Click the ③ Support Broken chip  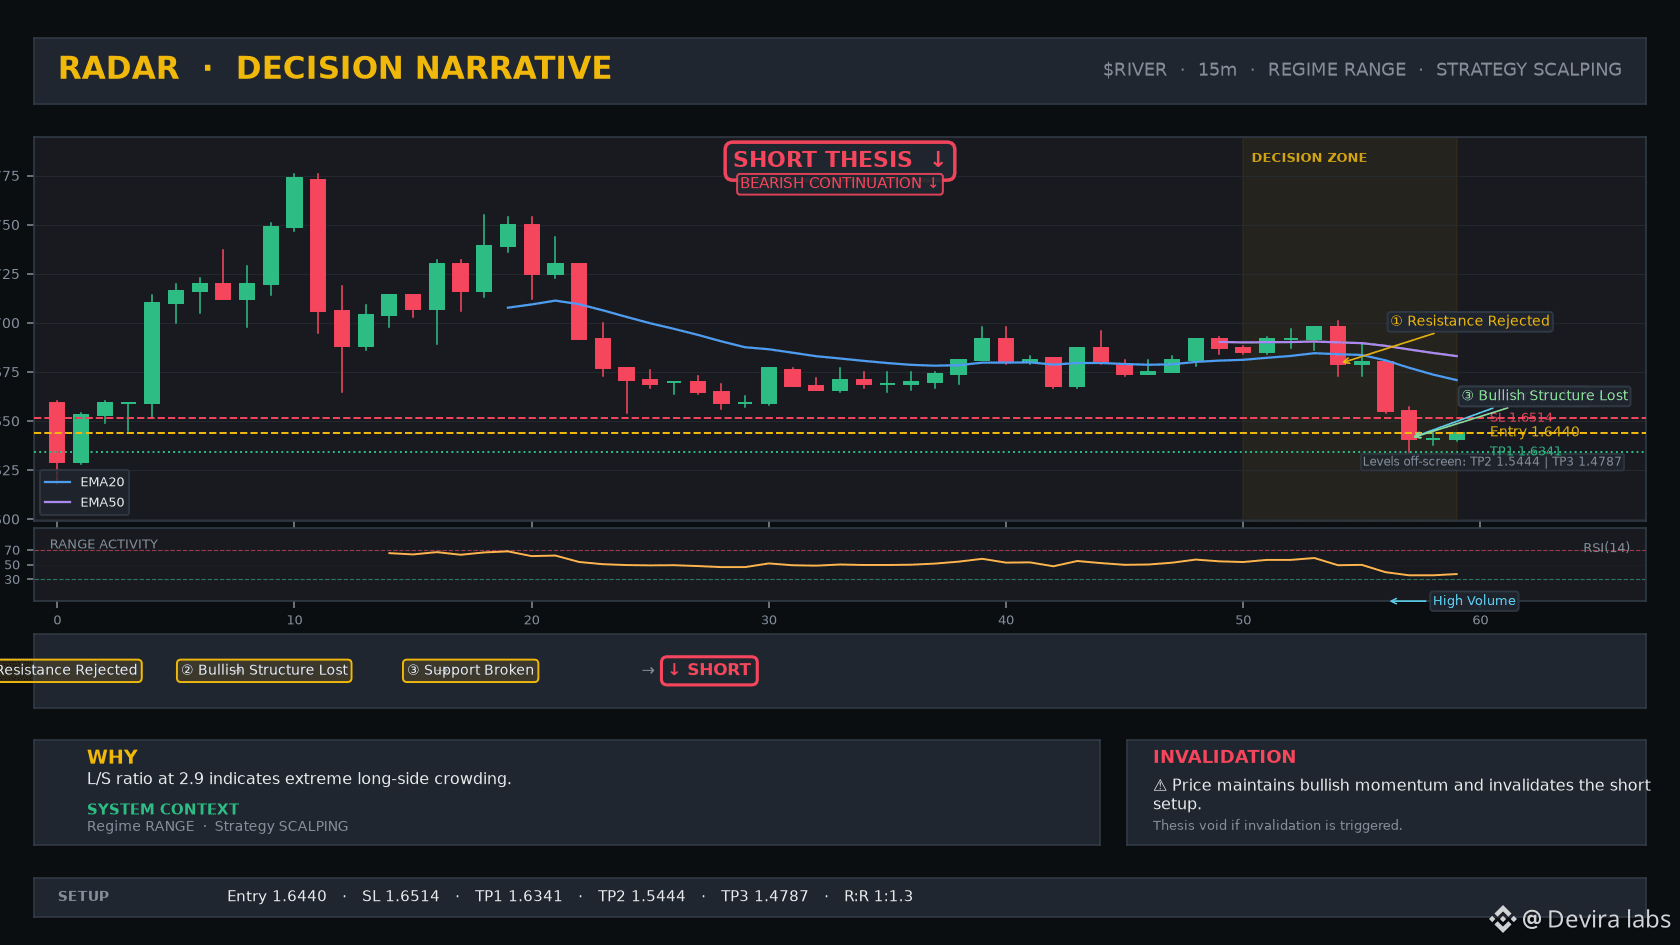[470, 670]
